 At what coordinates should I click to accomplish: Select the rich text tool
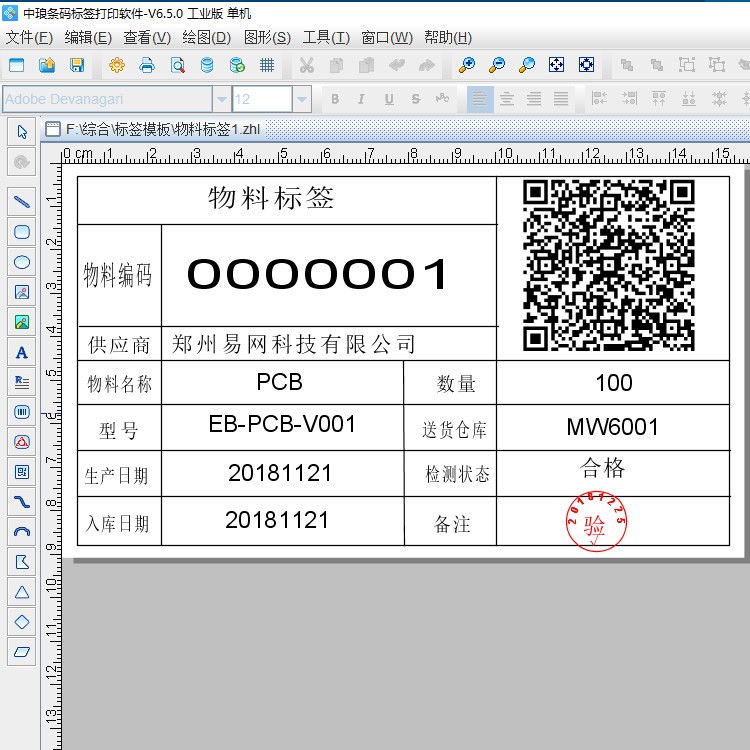(x=22, y=382)
